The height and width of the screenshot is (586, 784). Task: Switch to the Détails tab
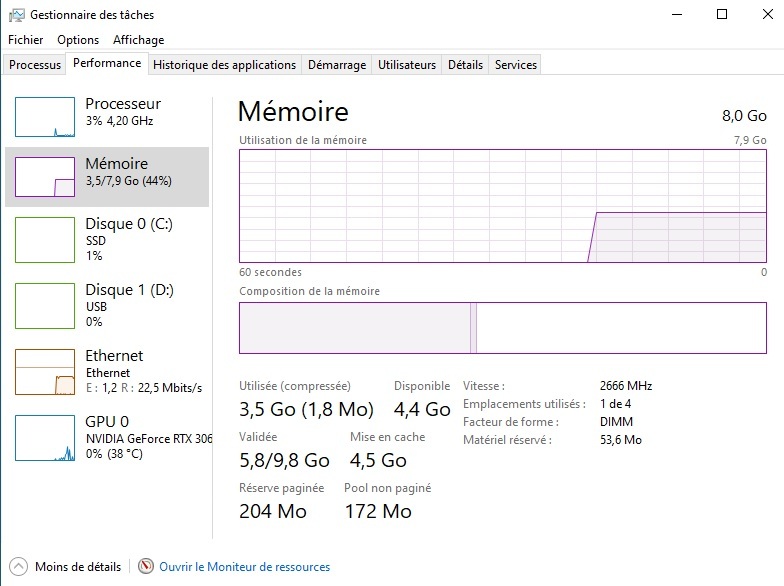465,65
